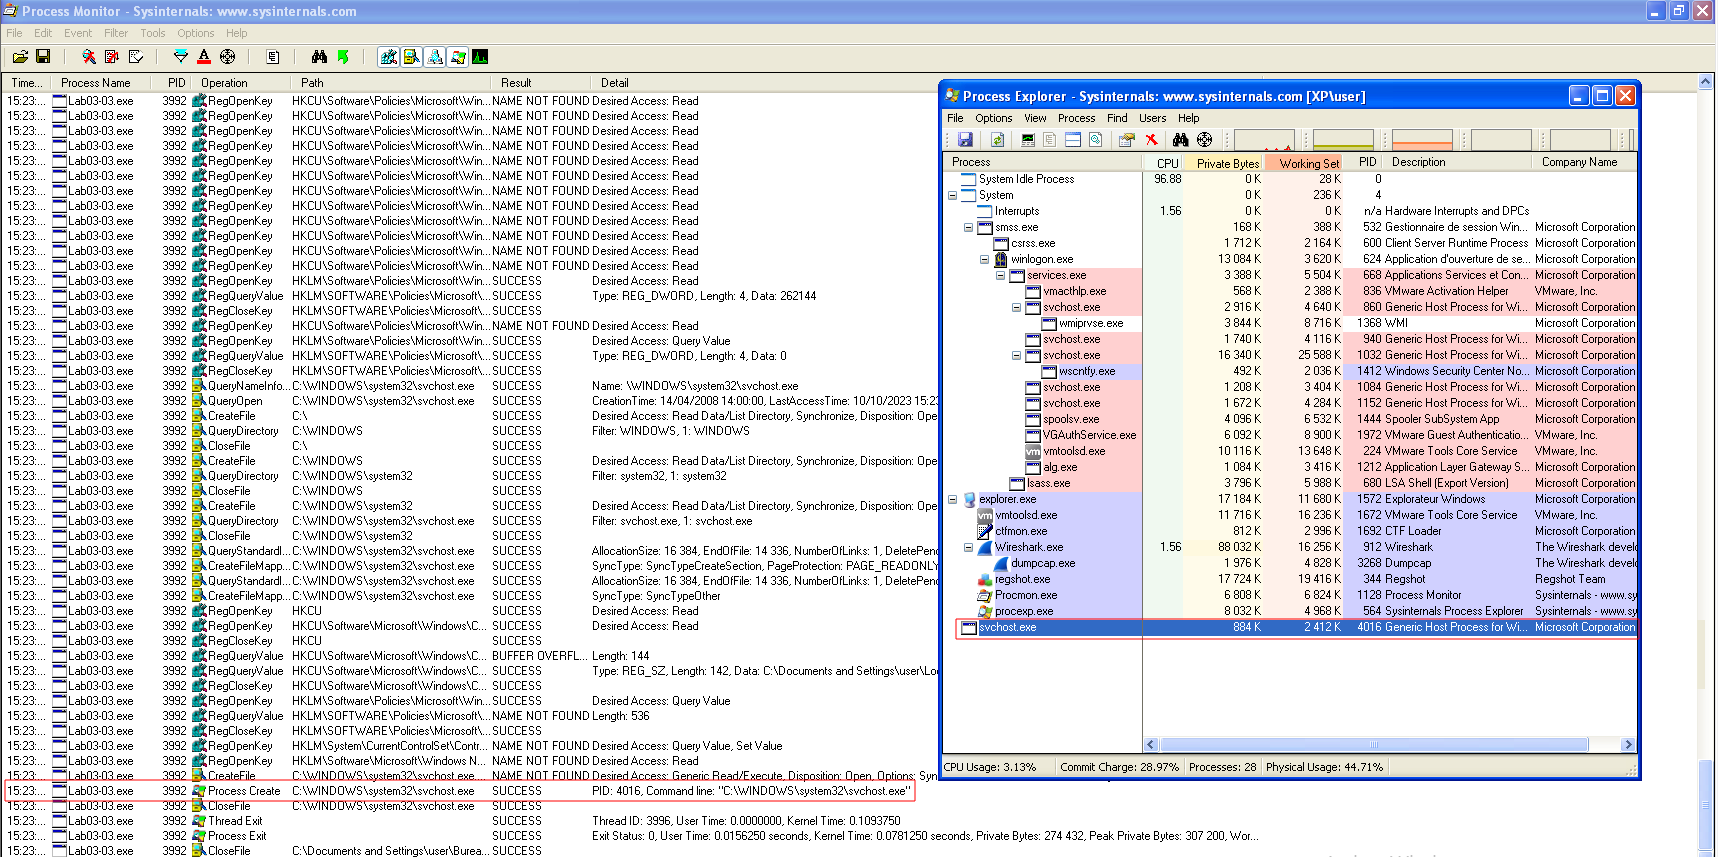The image size is (1718, 857).
Task: Sort by the Working Set column header
Action: pyautogui.click(x=1304, y=162)
